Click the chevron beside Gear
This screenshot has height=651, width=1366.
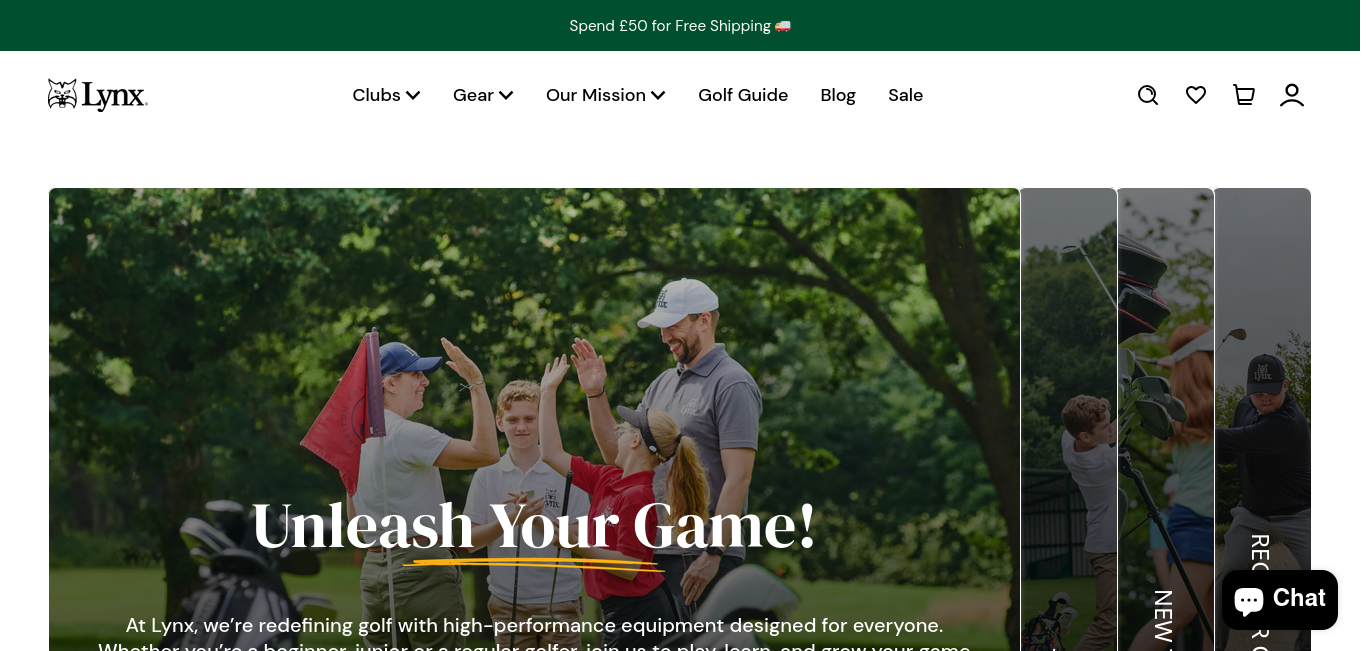506,95
